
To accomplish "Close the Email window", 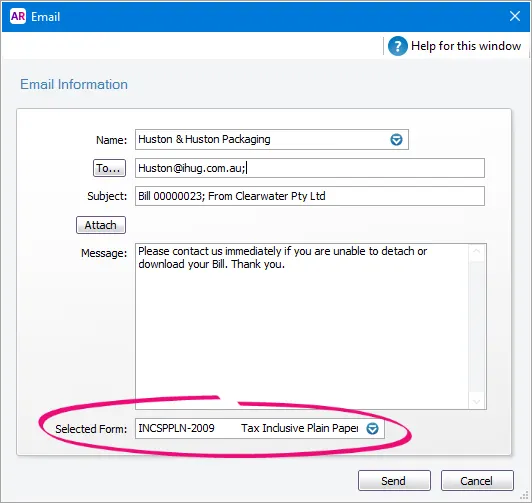I will tap(515, 16).
